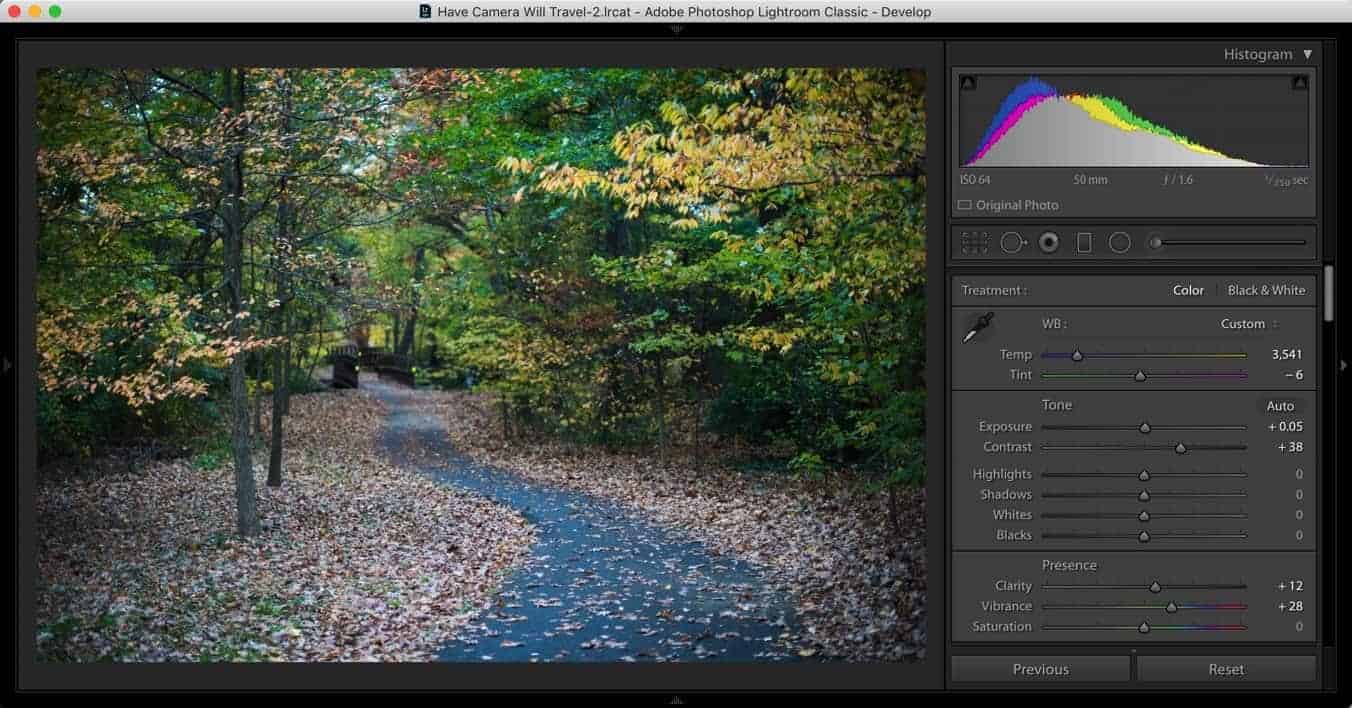Click the Exposure slider handle
The height and width of the screenshot is (708, 1352).
pyautogui.click(x=1145, y=428)
